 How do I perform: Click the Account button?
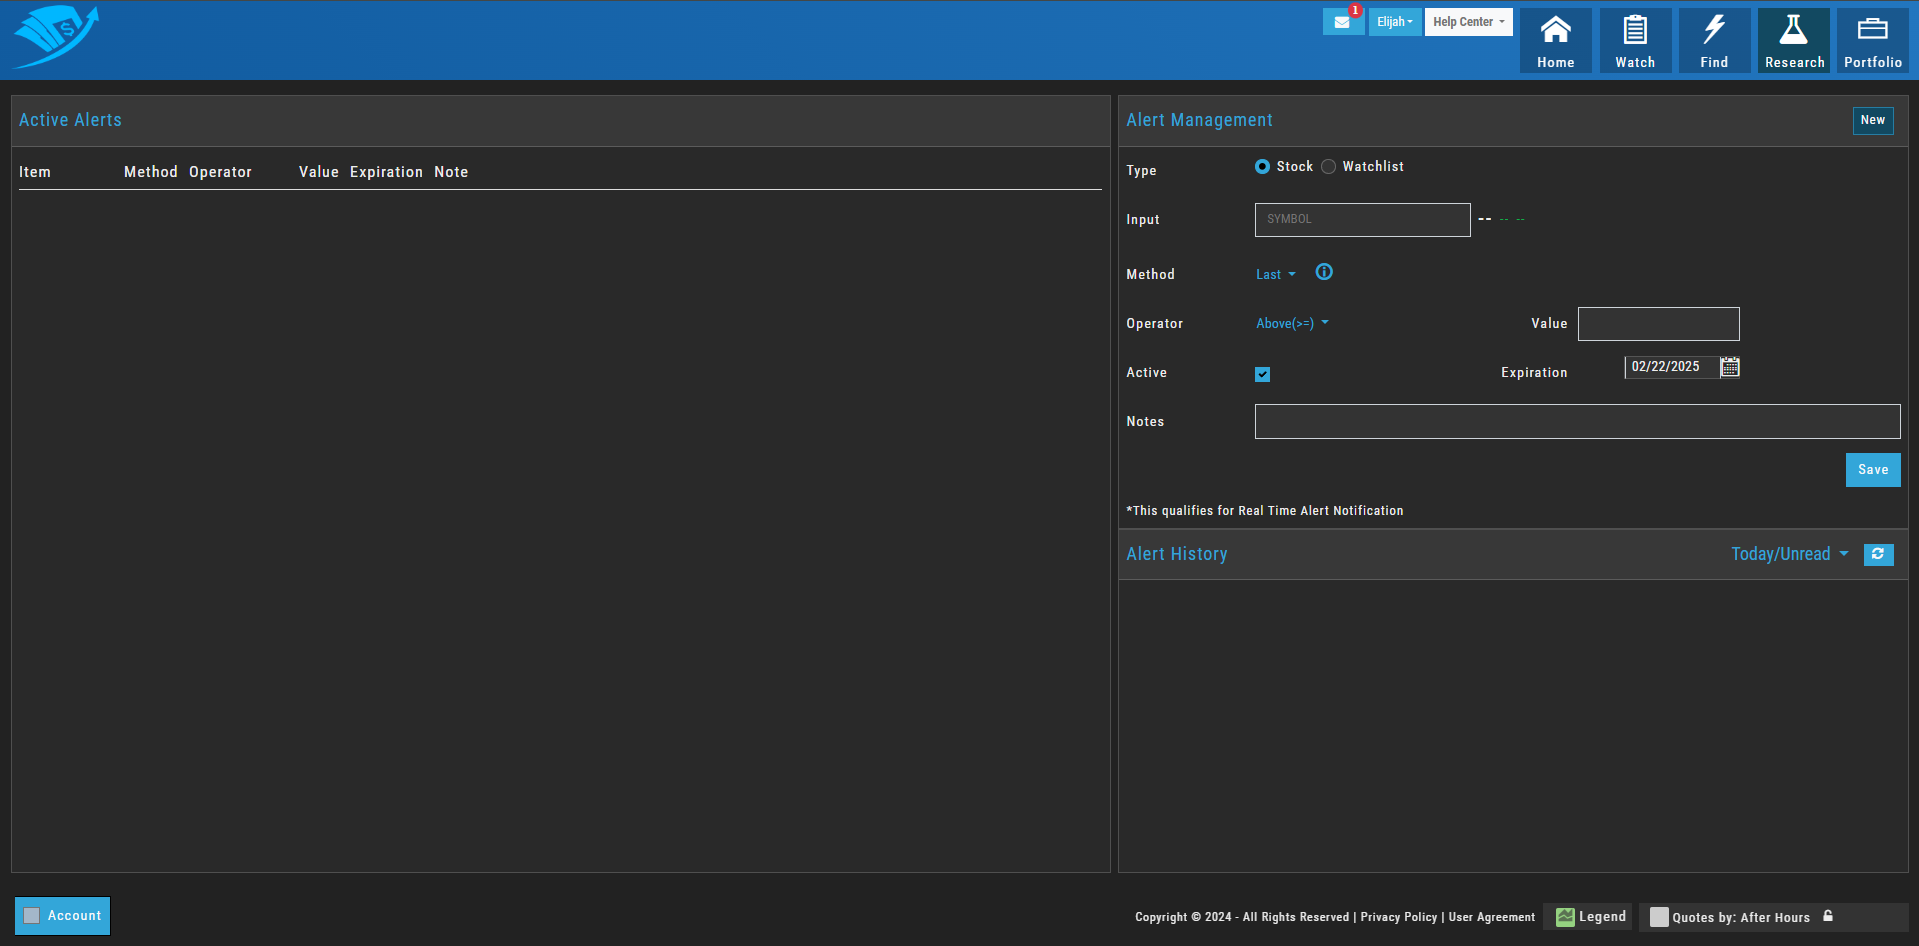[x=62, y=916]
